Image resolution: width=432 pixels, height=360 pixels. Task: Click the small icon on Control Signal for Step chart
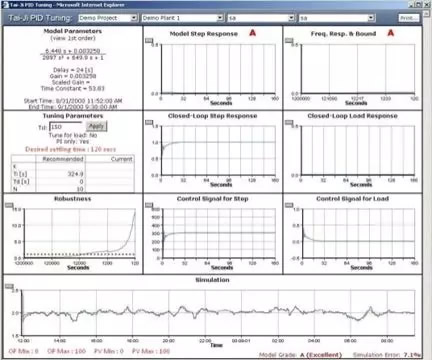click(x=149, y=205)
